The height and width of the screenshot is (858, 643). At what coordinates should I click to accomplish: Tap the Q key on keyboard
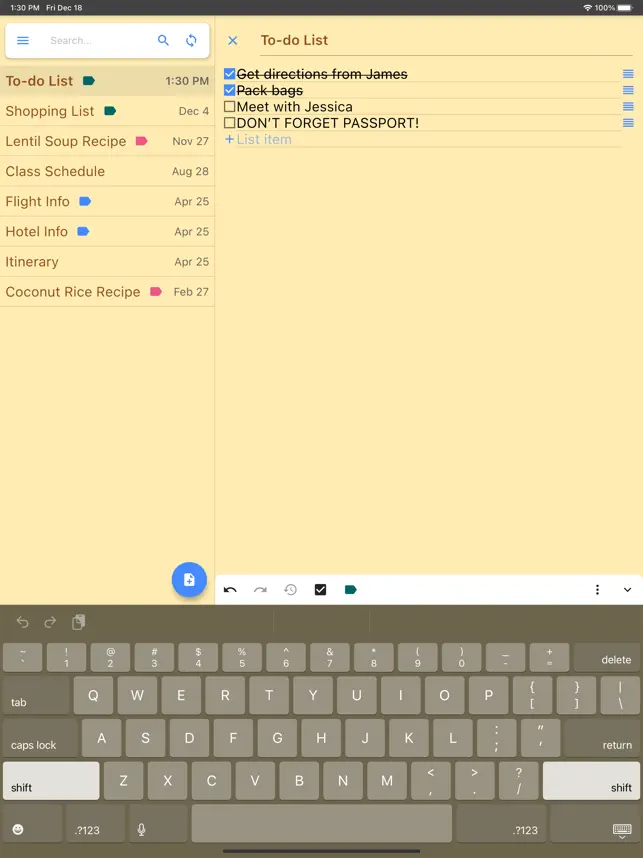94,695
